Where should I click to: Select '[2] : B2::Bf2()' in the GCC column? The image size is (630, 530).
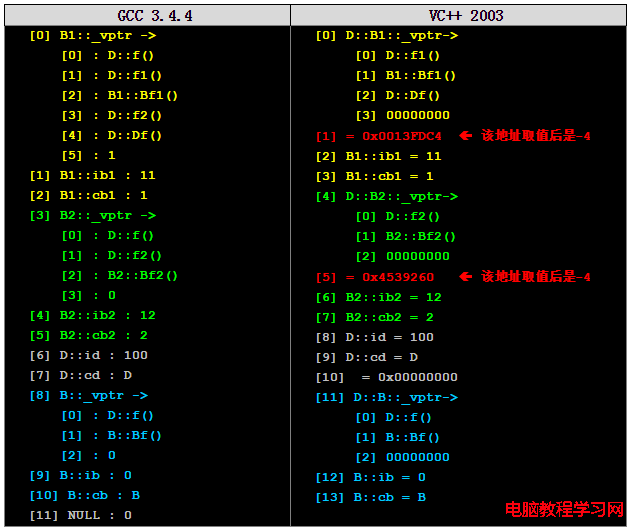click(x=119, y=275)
